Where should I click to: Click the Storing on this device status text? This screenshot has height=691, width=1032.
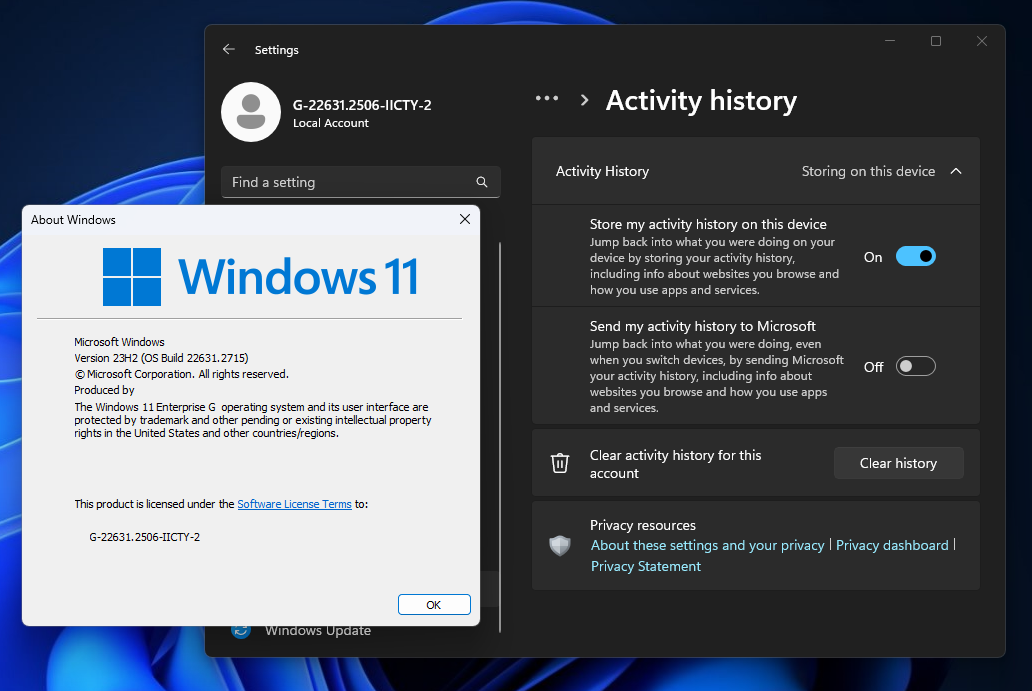pos(868,171)
